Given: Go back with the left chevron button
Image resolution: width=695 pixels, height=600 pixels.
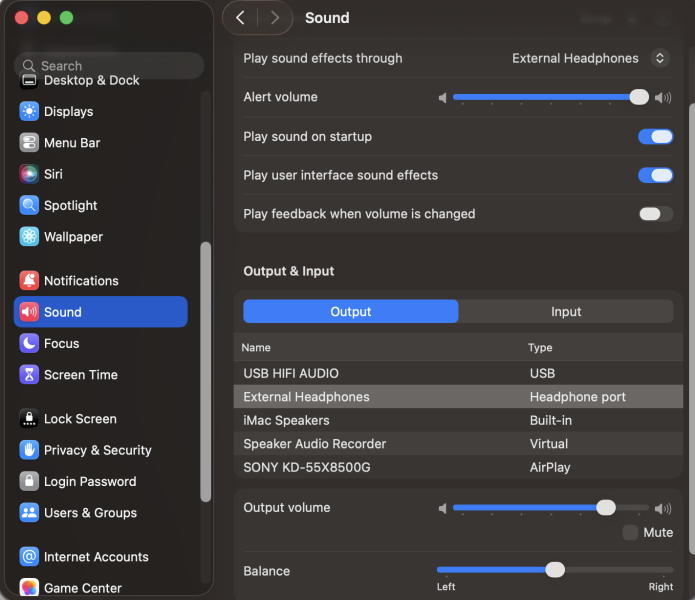Looking at the screenshot, I should [240, 18].
